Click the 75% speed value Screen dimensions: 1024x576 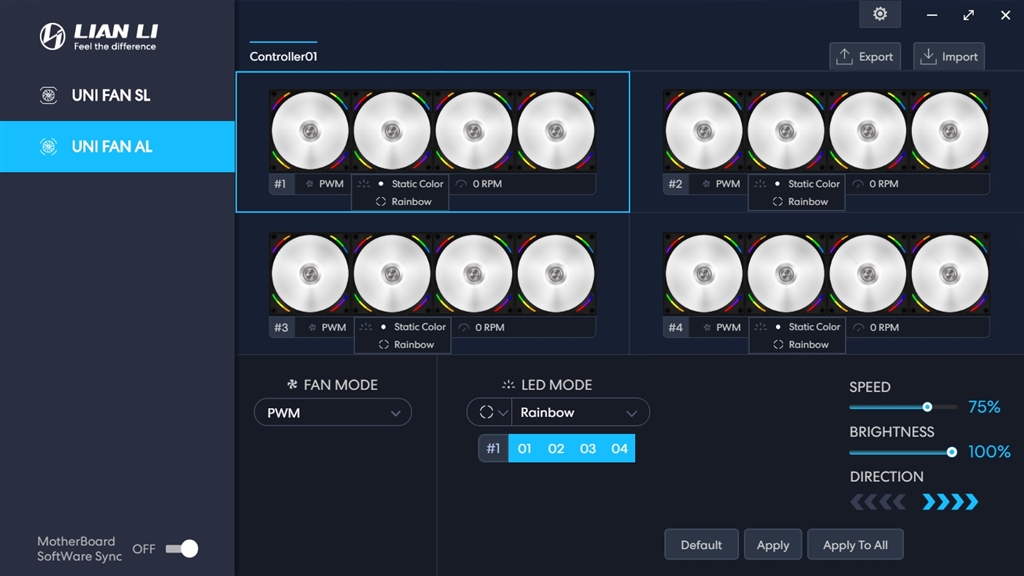pos(984,407)
